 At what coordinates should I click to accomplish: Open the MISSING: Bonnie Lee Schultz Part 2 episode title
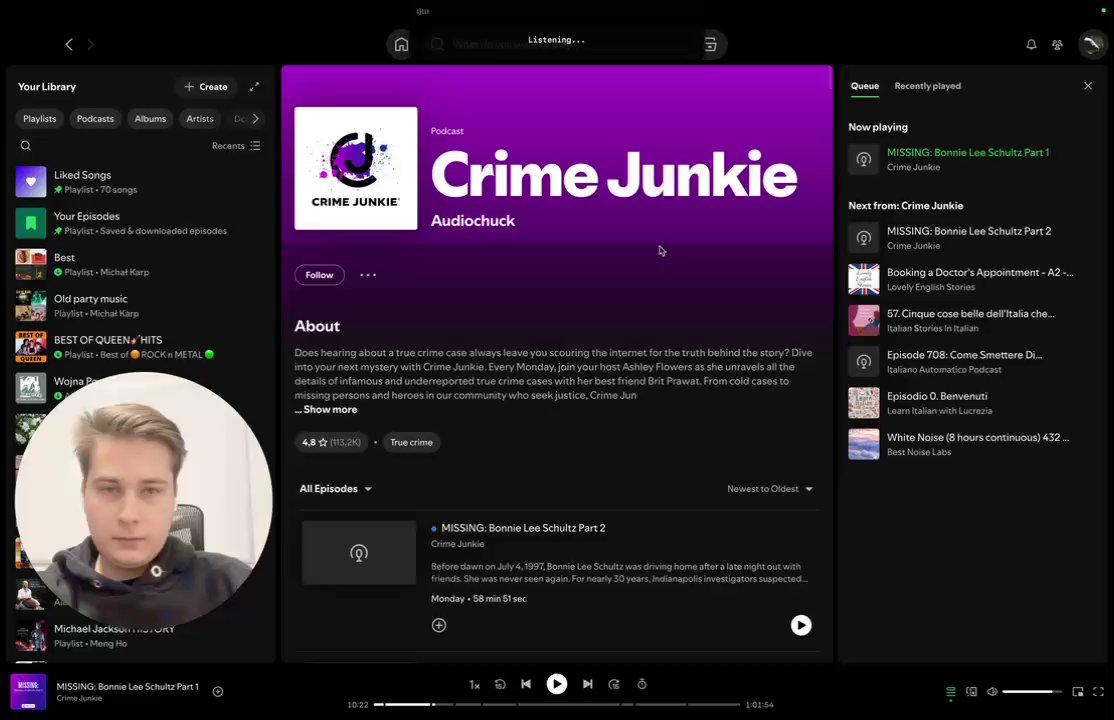(523, 528)
